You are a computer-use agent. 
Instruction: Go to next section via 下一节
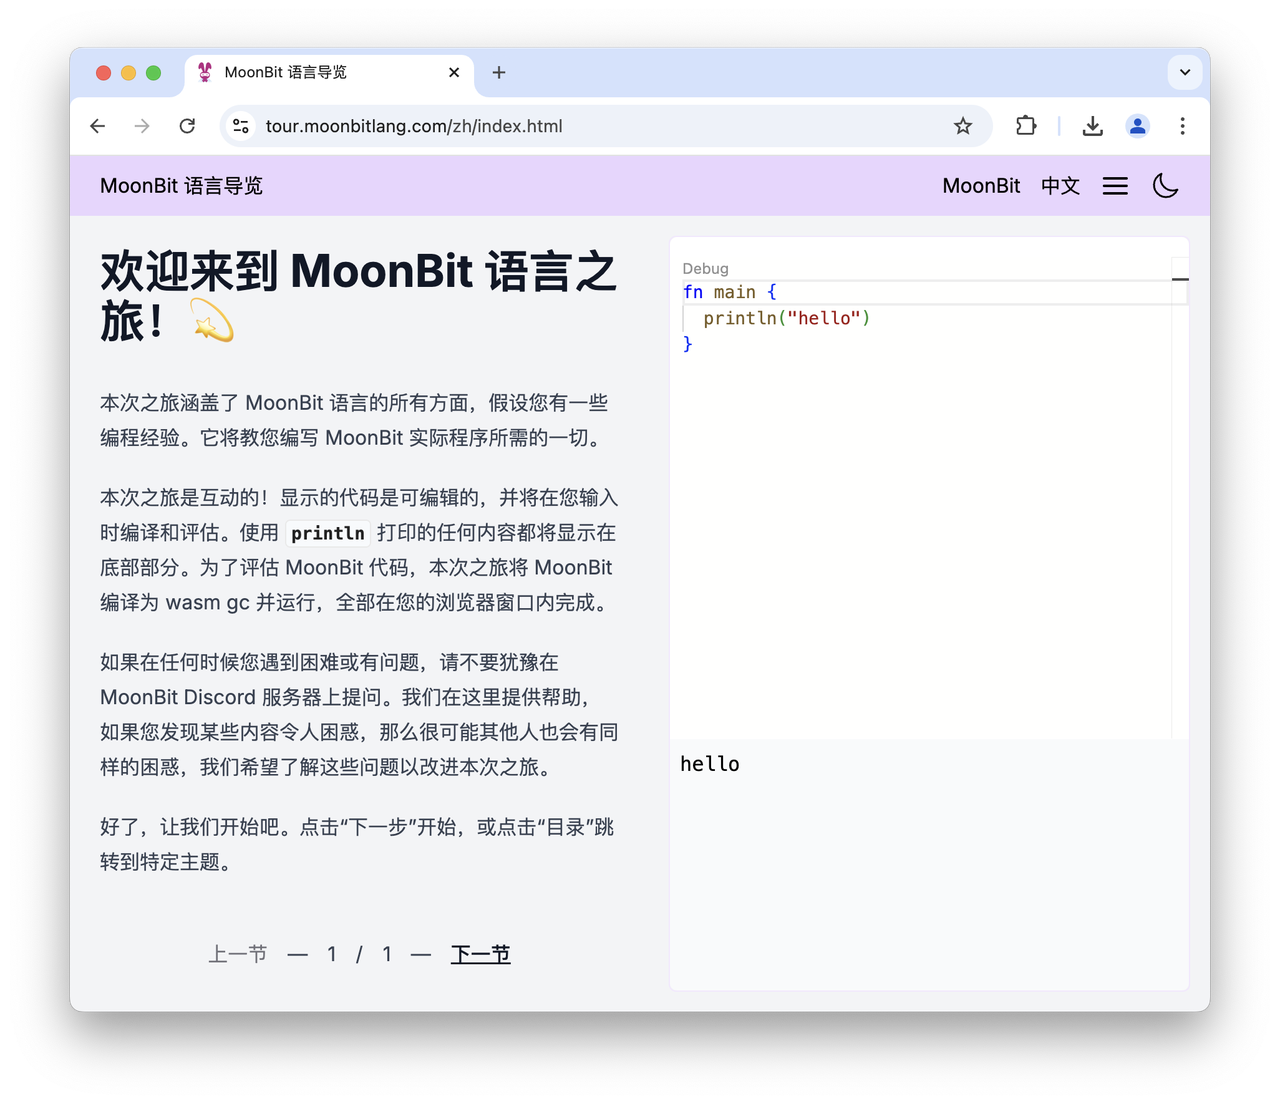(480, 954)
